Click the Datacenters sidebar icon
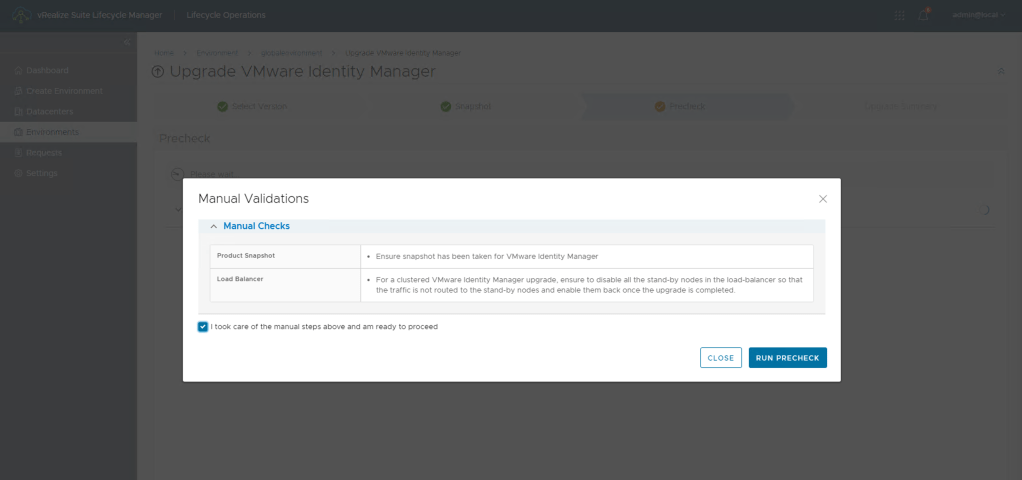1022x480 pixels. (18, 111)
